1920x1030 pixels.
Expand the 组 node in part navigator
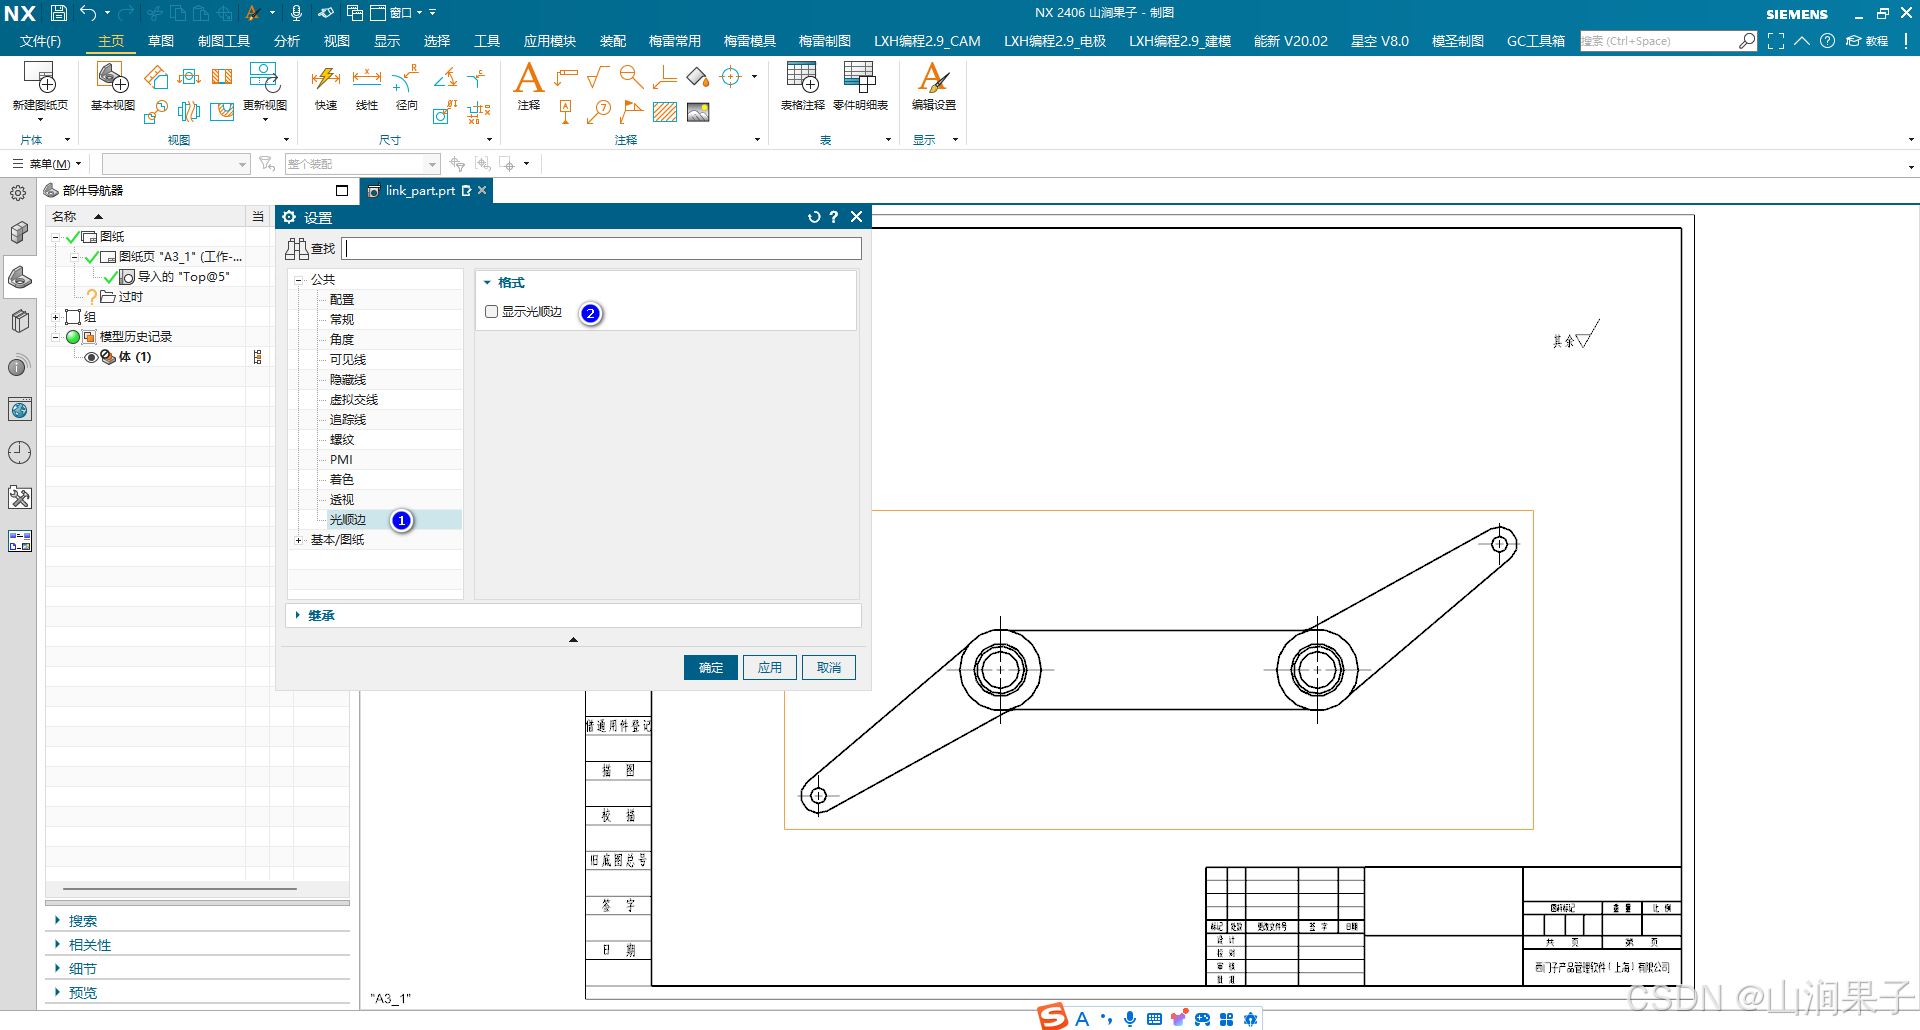(x=56, y=317)
